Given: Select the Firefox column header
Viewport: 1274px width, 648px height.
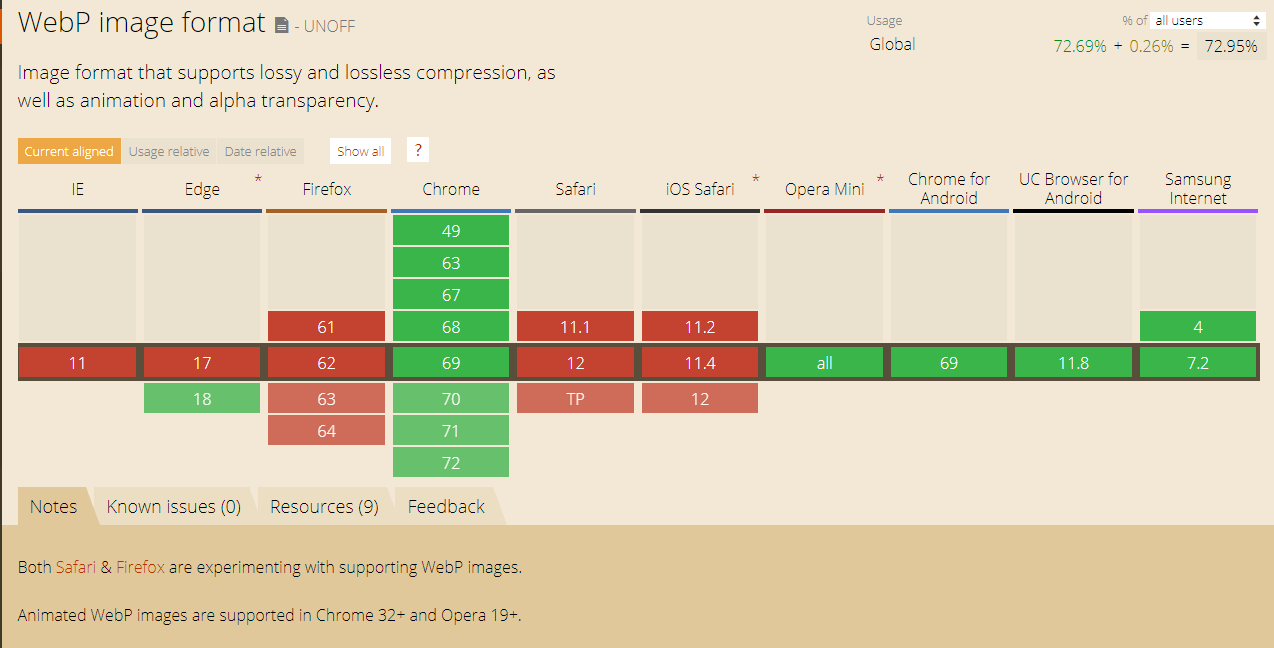Looking at the screenshot, I should 327,189.
